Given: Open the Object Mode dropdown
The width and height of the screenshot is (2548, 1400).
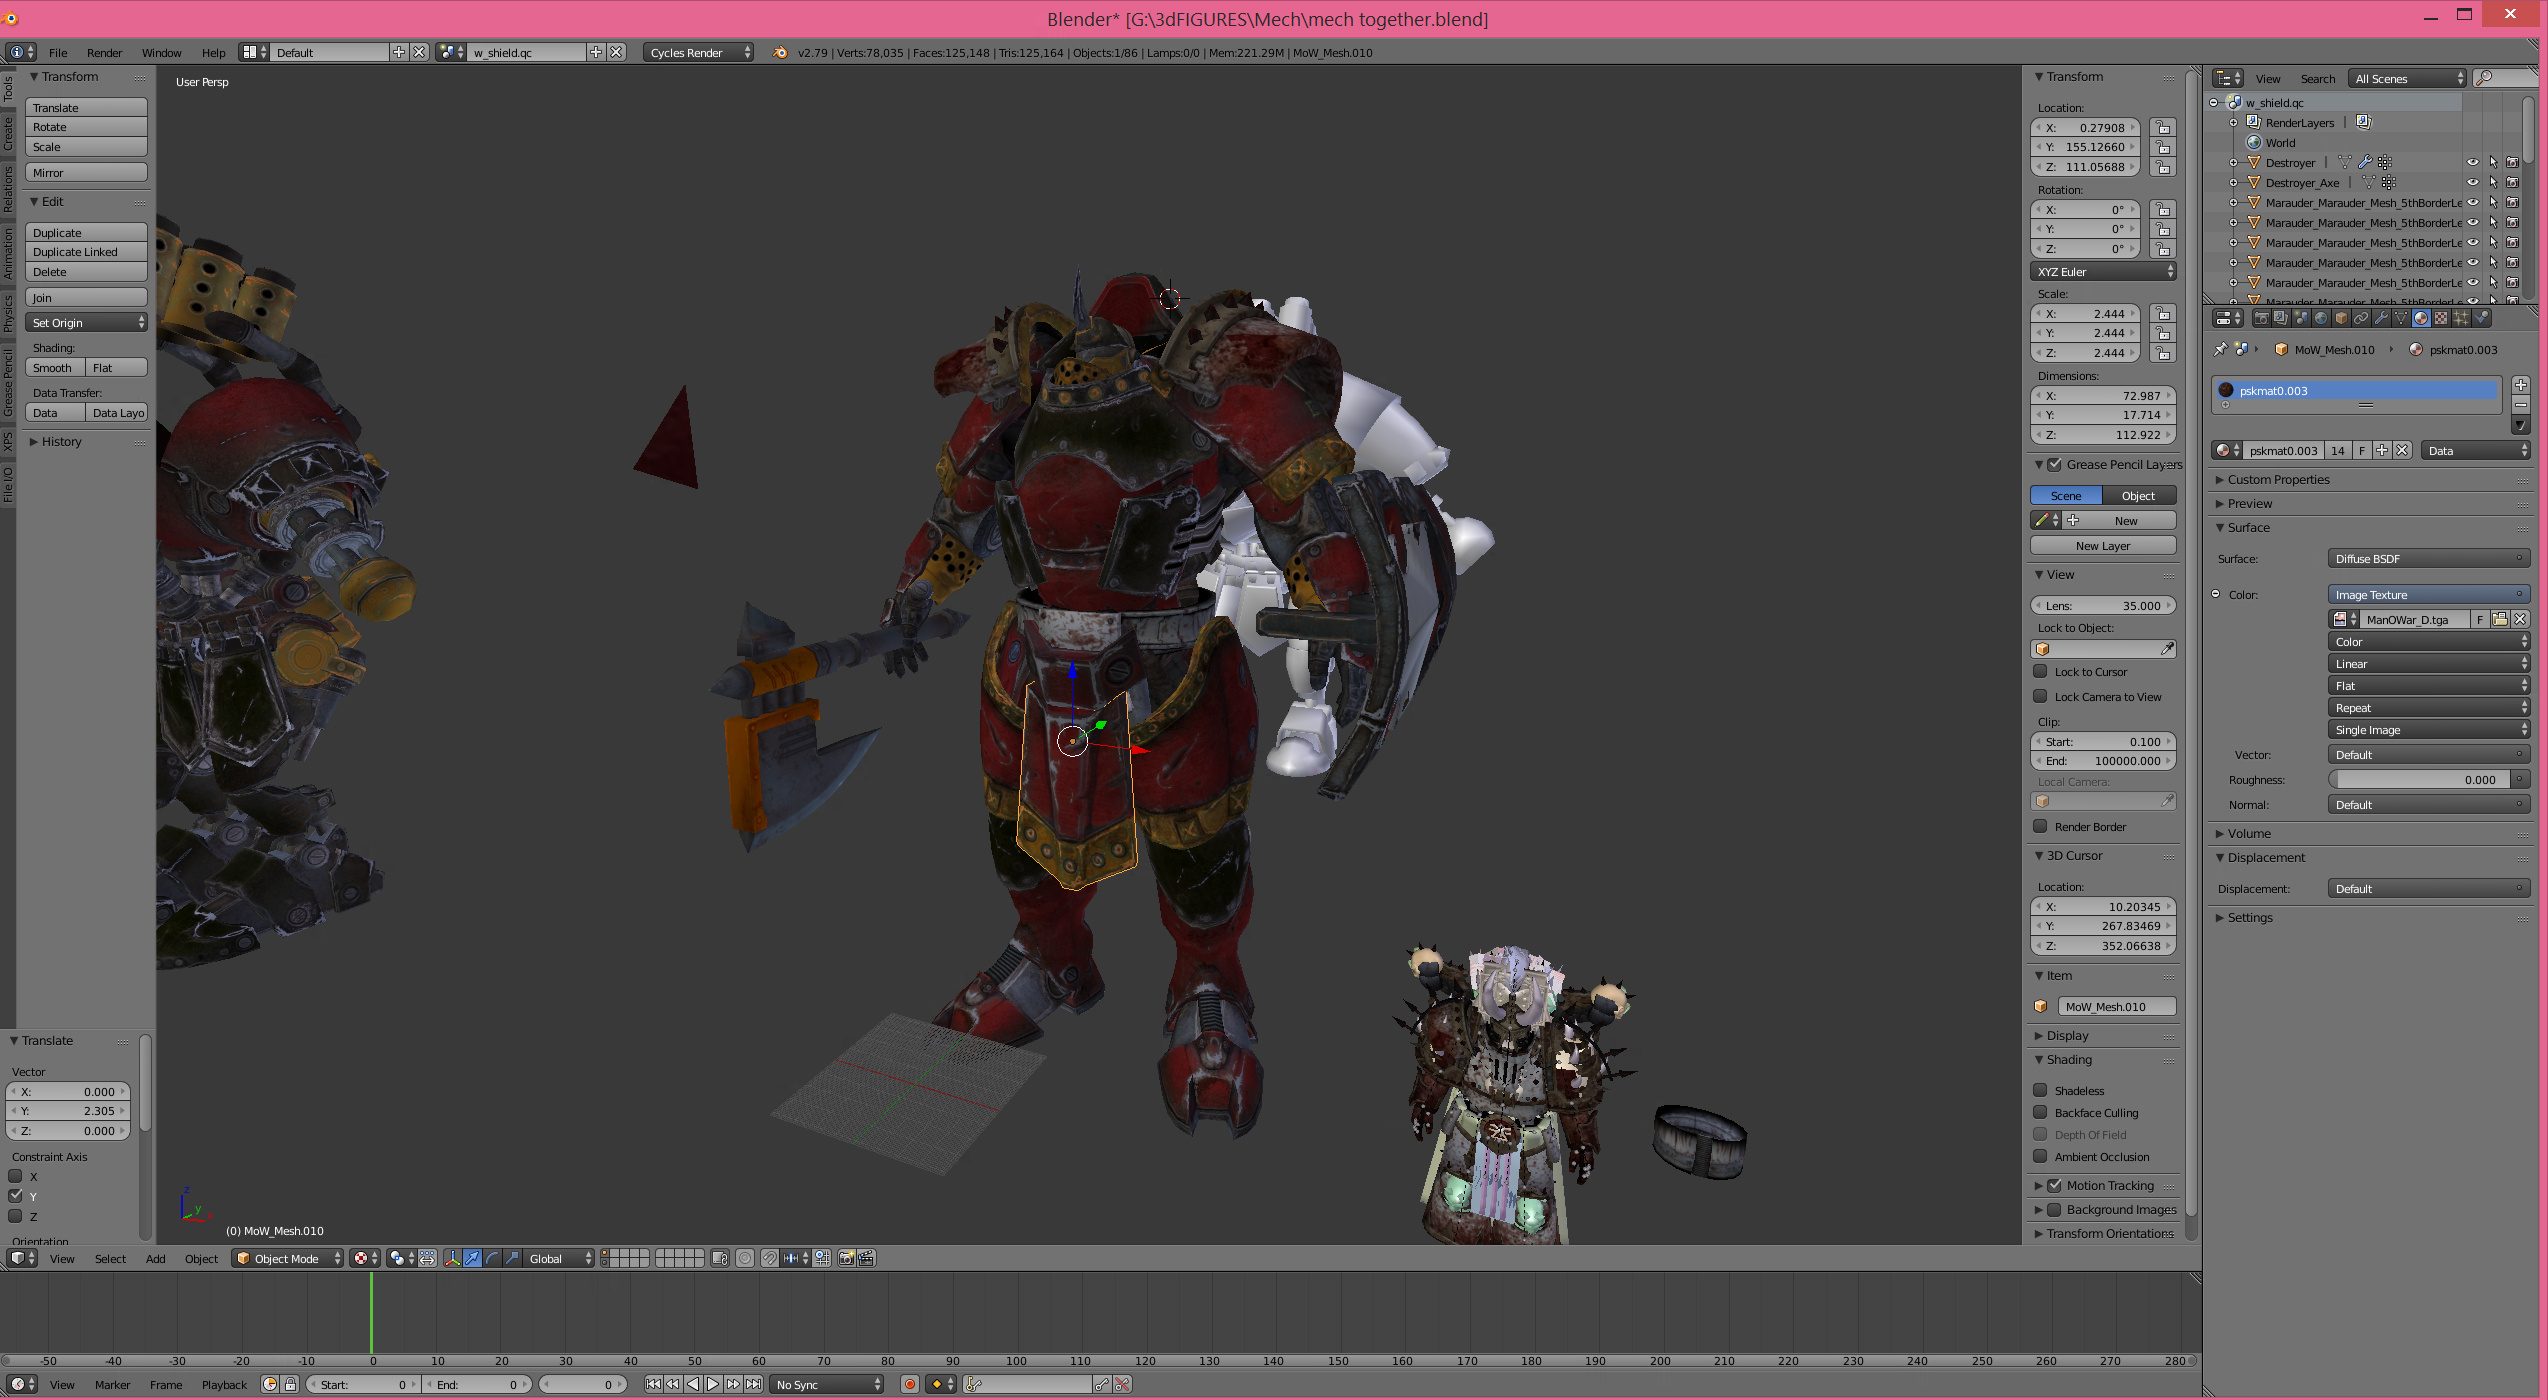Looking at the screenshot, I should pos(288,1259).
